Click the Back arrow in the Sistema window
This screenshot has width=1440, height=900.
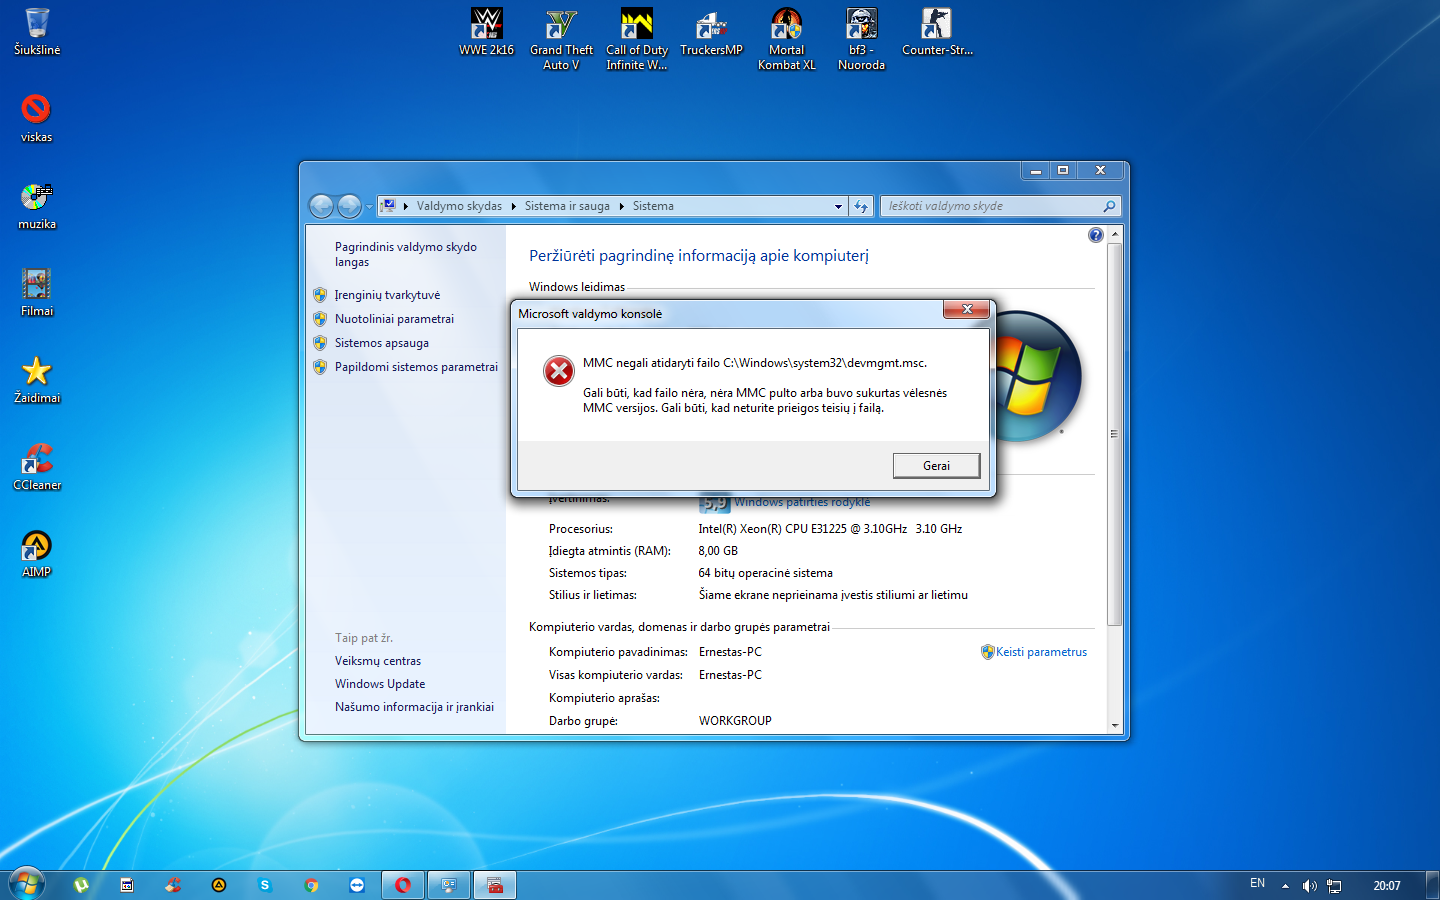(321, 206)
